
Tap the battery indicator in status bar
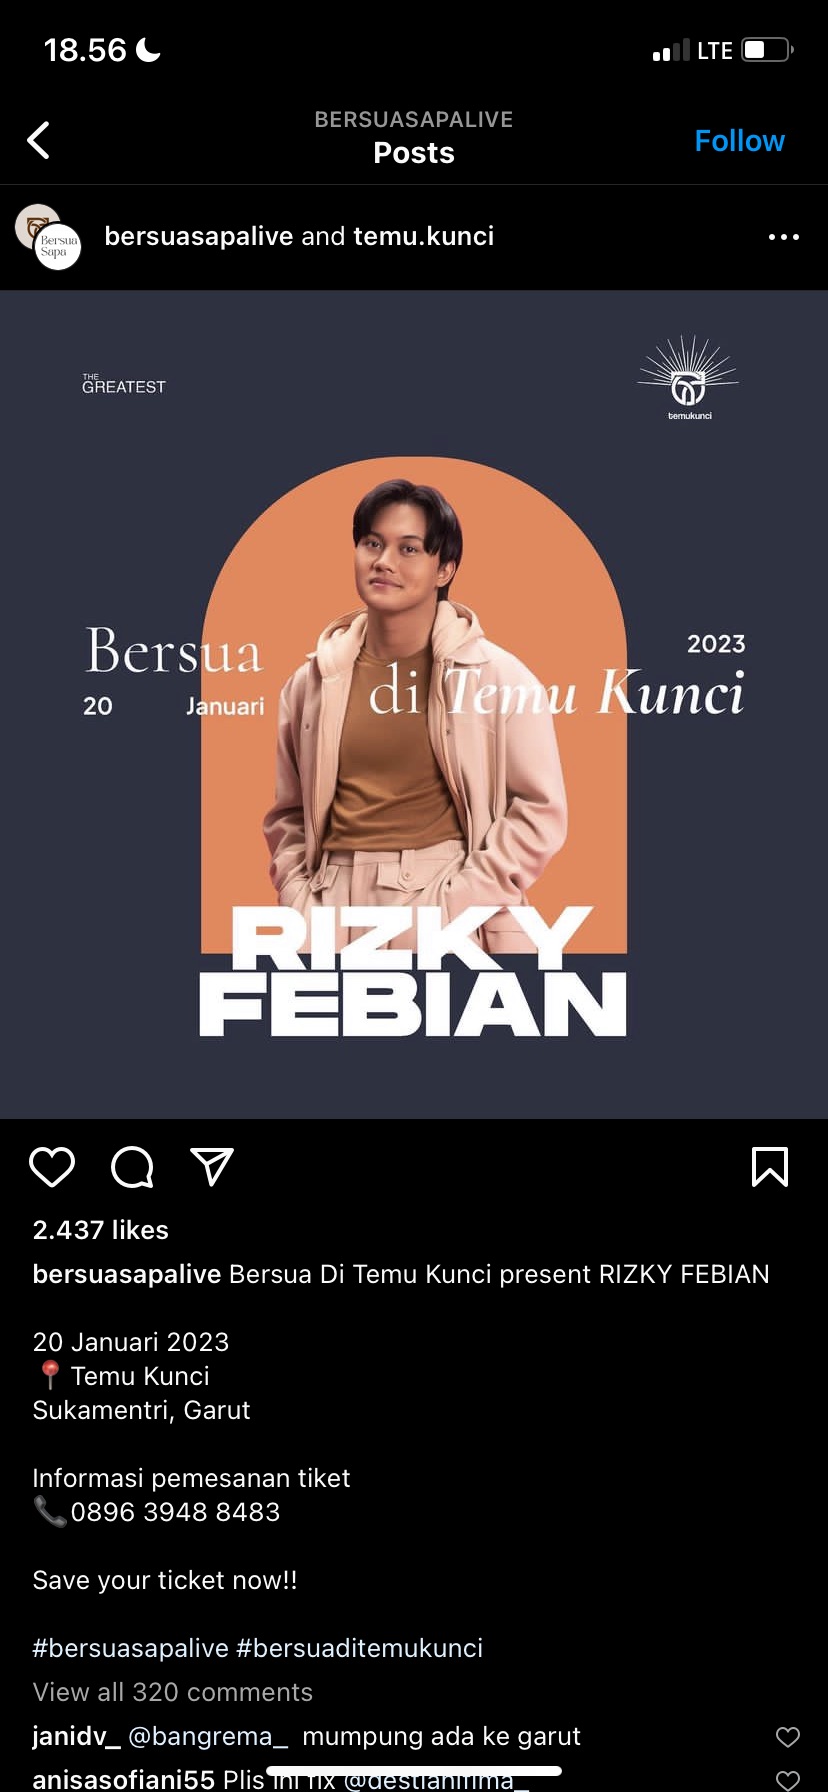pyautogui.click(x=767, y=50)
